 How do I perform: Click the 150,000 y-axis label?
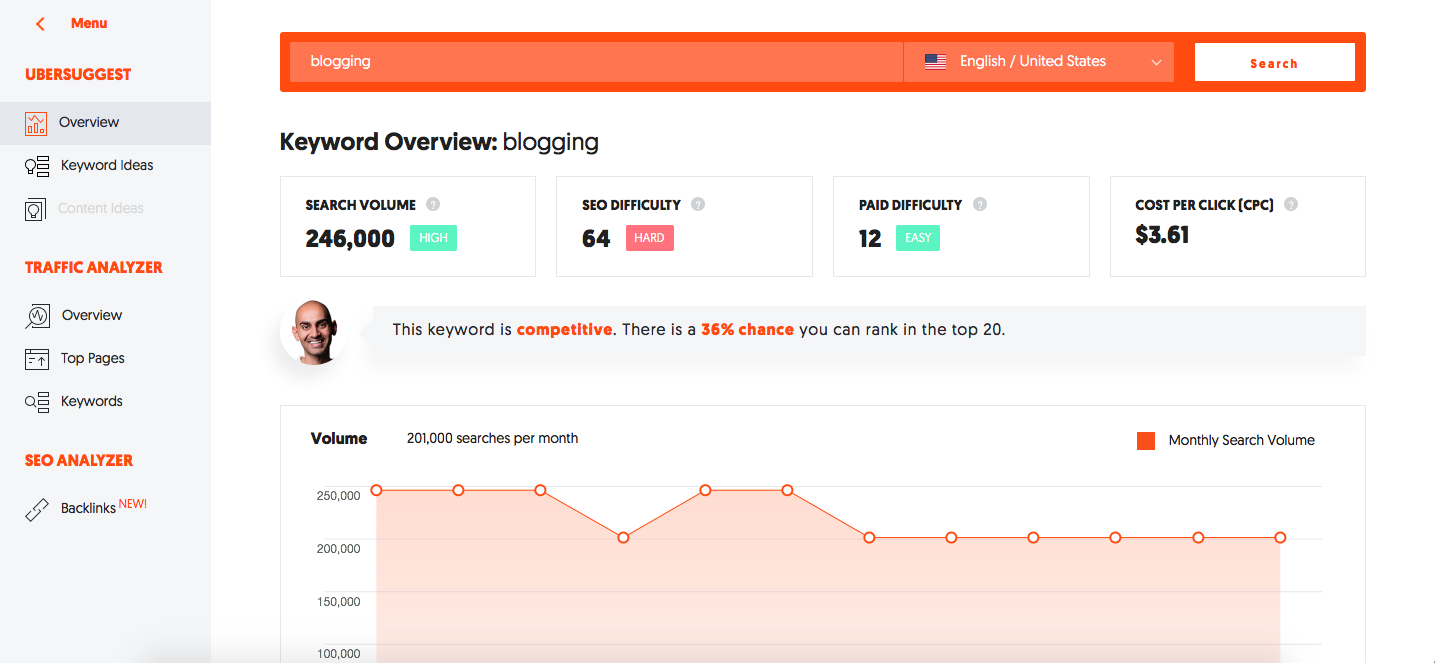pos(338,602)
